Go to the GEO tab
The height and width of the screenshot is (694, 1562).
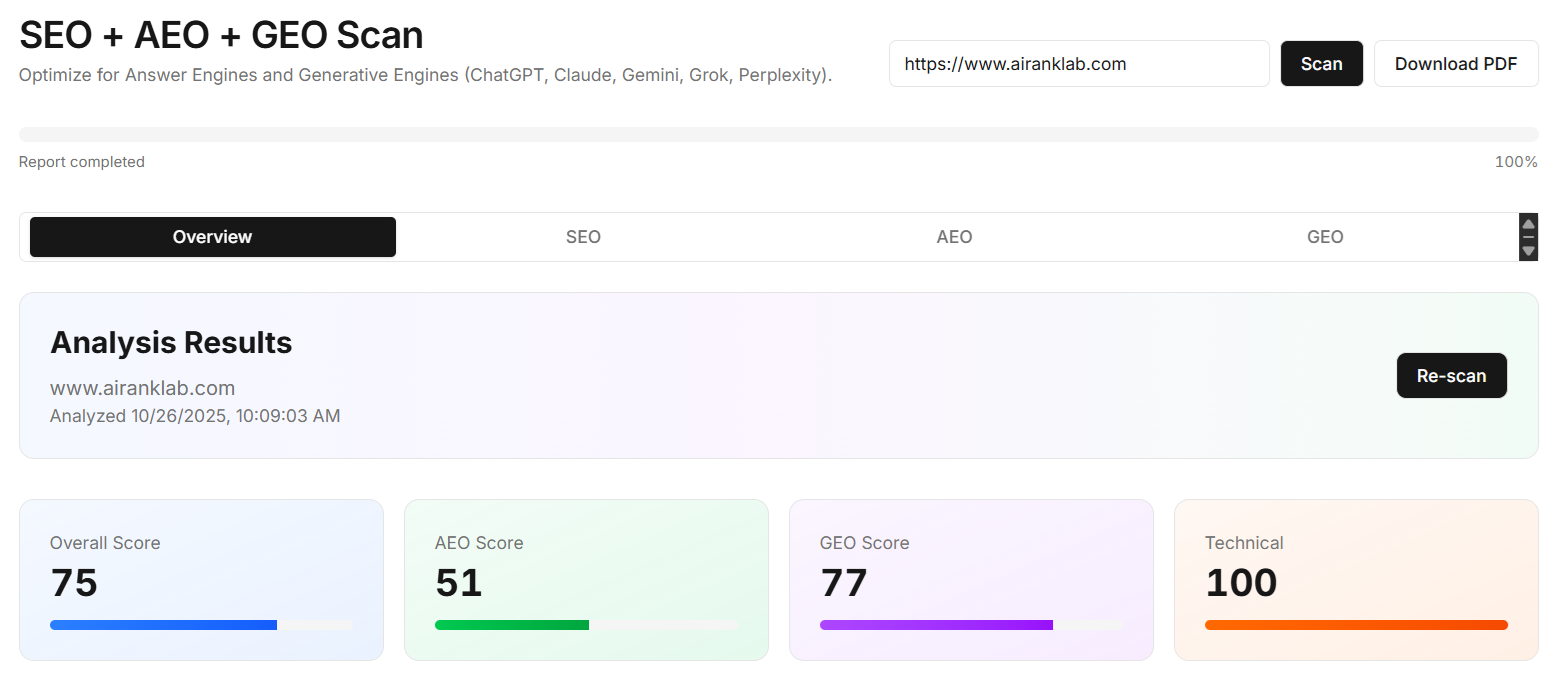click(1325, 237)
